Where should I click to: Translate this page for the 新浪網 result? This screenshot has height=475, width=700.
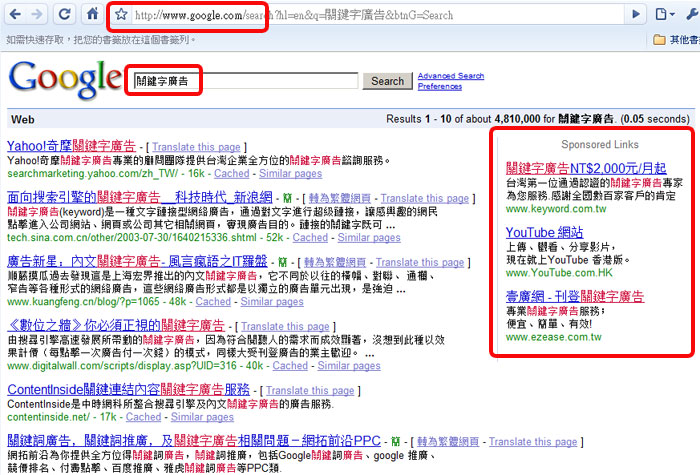pyautogui.click(x=425, y=198)
